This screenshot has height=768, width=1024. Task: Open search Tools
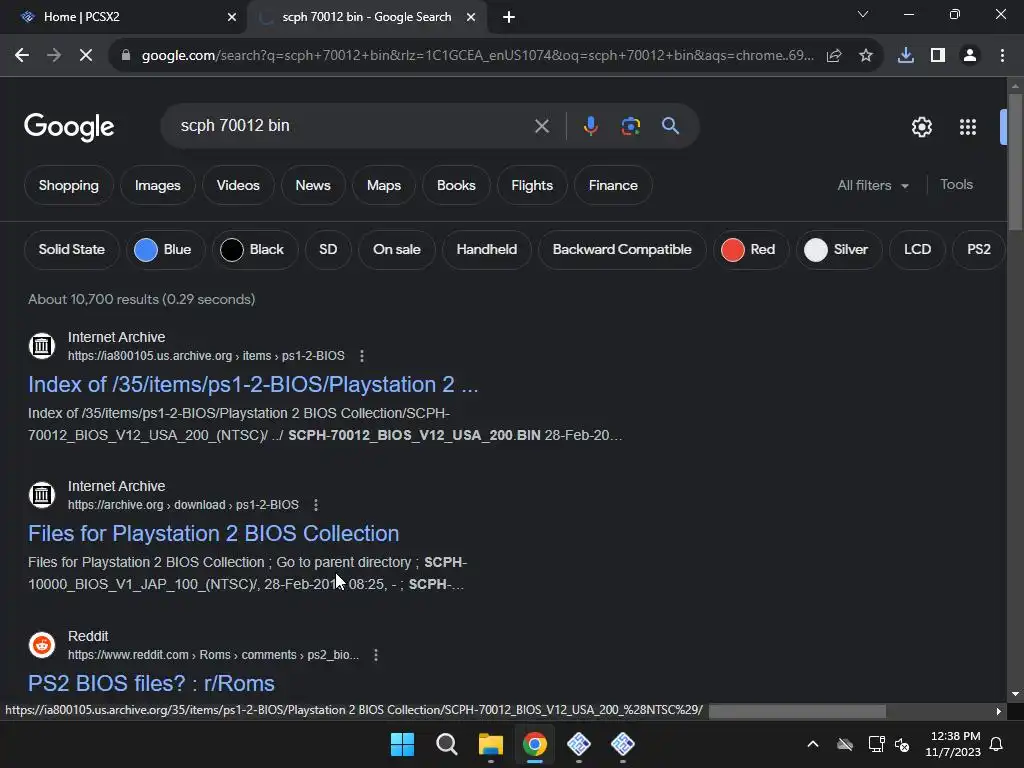[x=956, y=185]
